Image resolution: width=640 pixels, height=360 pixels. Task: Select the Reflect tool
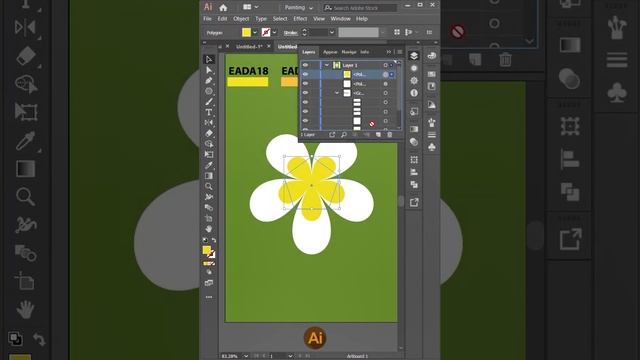(209, 123)
